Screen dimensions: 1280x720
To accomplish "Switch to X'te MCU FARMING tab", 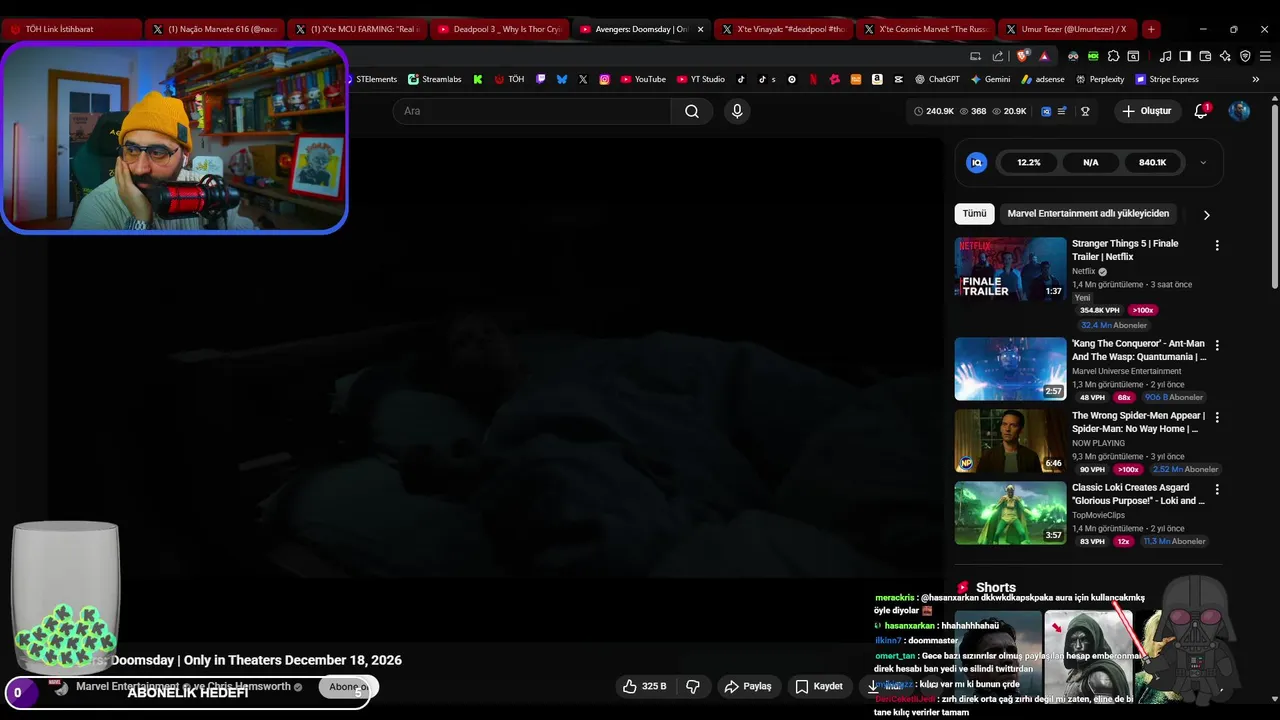I will [x=358, y=29].
